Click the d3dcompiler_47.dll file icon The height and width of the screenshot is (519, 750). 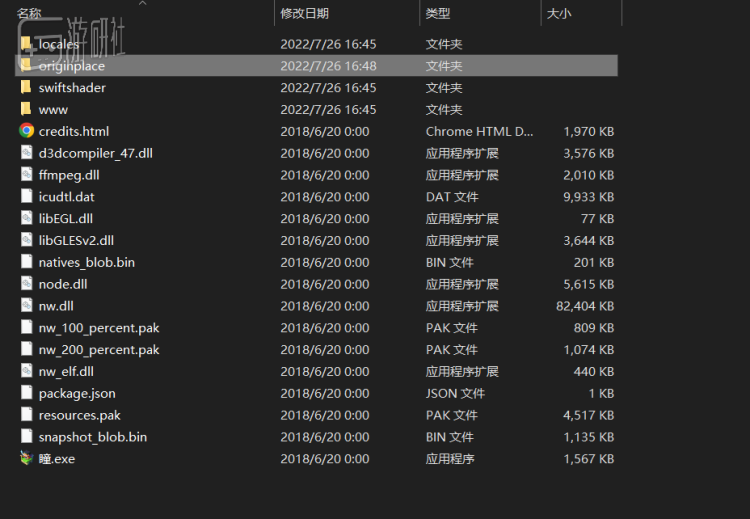[x=26, y=153]
